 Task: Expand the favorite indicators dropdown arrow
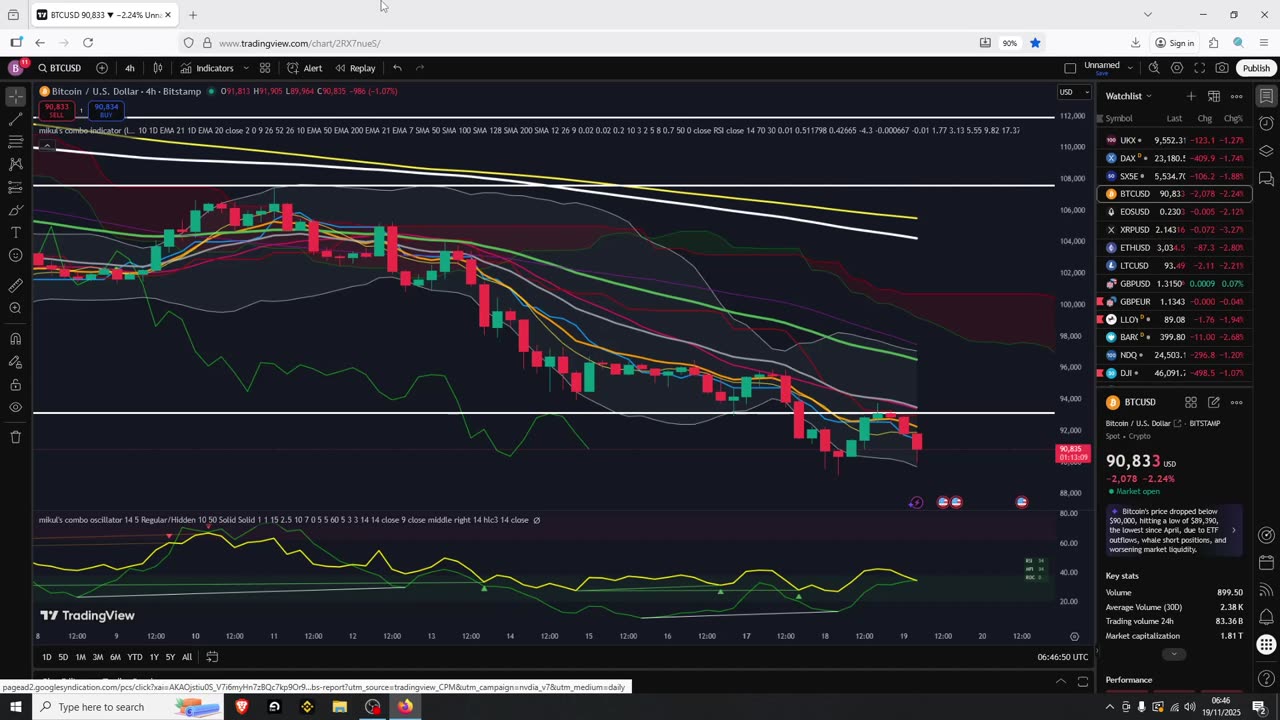[x=246, y=68]
